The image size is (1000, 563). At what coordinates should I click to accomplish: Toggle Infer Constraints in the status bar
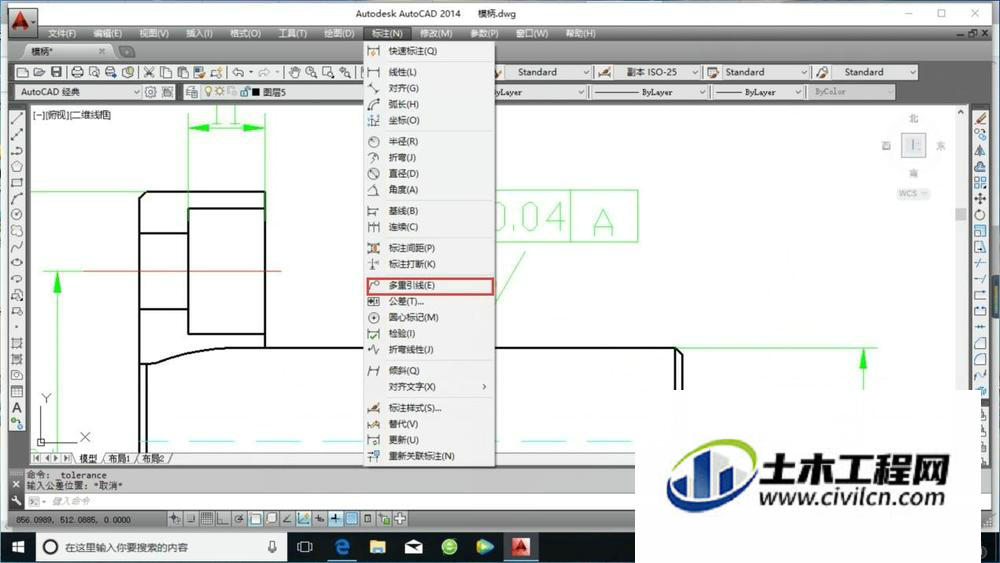[175, 519]
